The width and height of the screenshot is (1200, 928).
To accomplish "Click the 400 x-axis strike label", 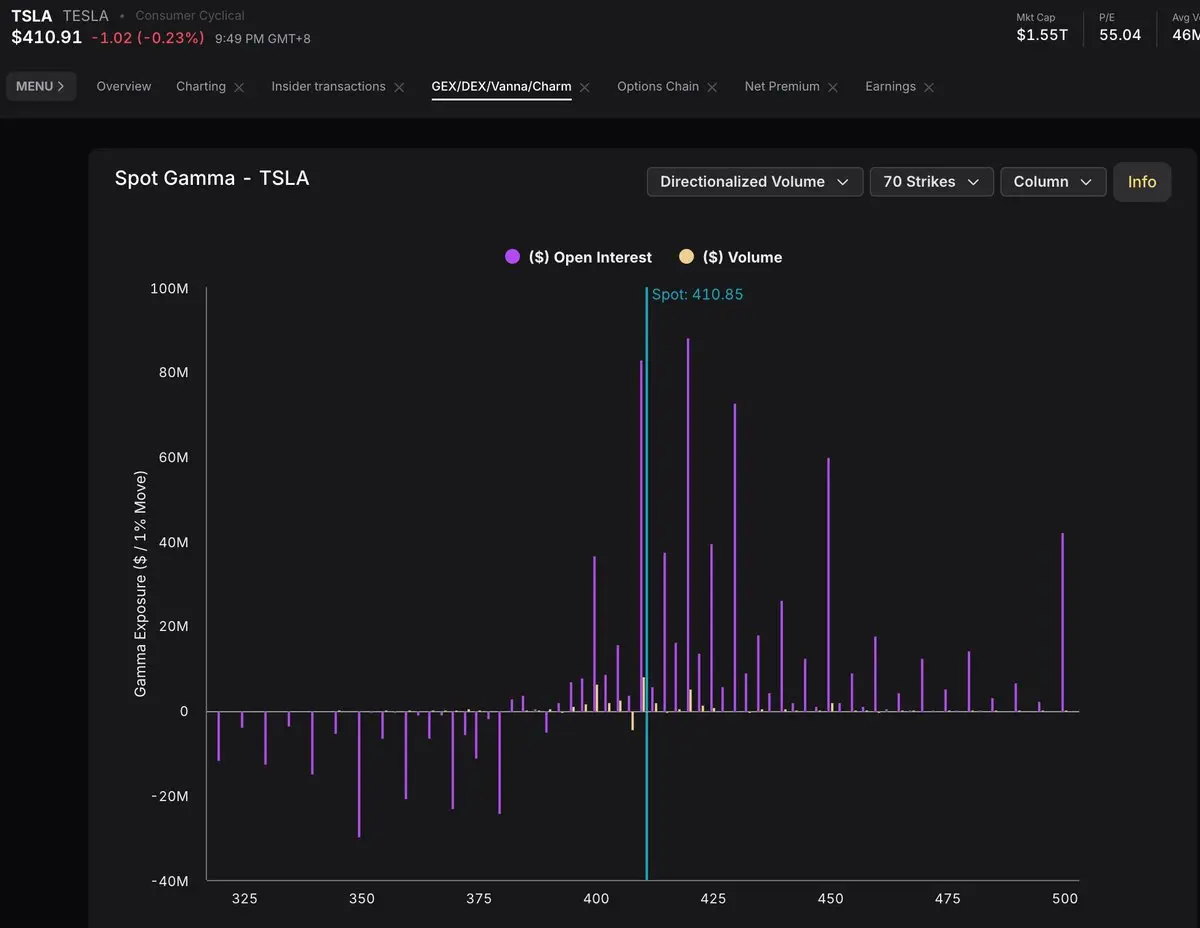I will pos(596,898).
